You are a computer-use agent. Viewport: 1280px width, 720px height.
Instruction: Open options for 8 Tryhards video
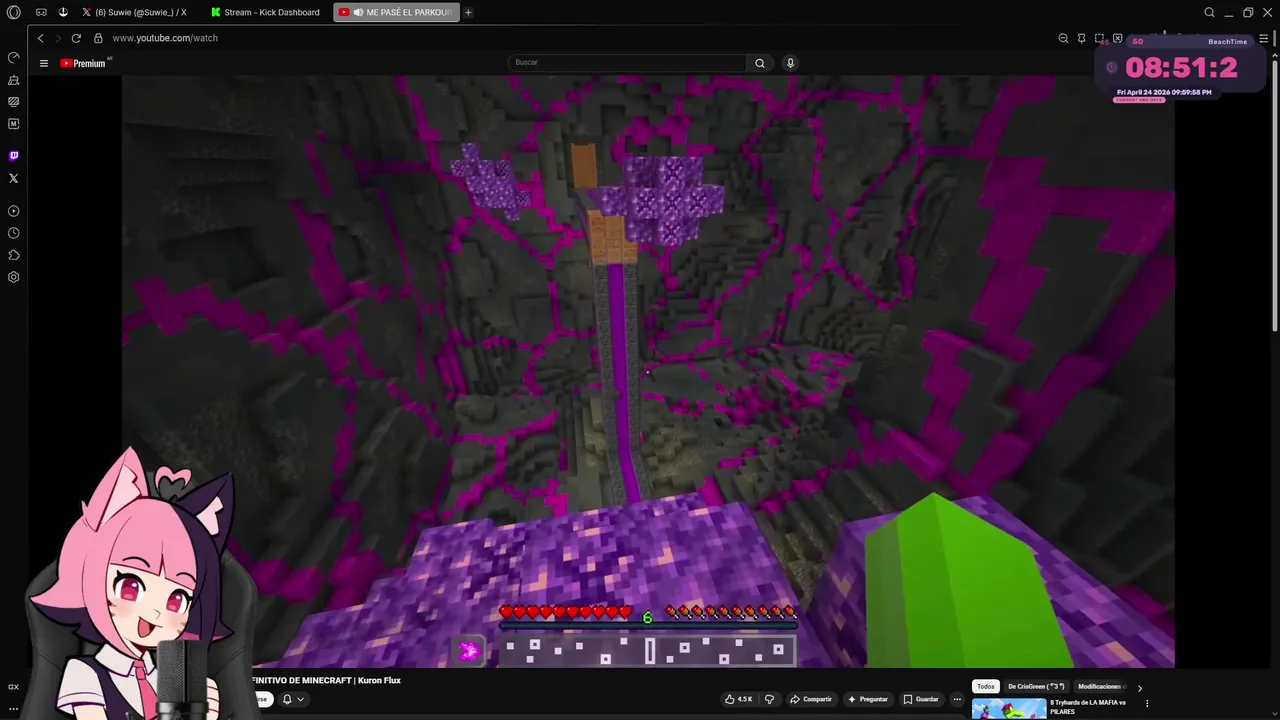click(1147, 703)
